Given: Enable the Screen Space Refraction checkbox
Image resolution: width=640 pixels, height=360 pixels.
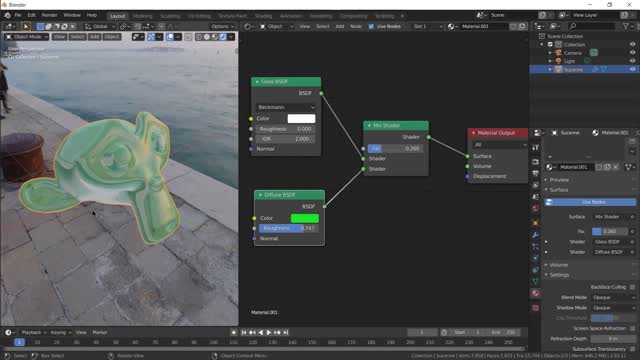Looking at the screenshot, I should (x=632, y=328).
